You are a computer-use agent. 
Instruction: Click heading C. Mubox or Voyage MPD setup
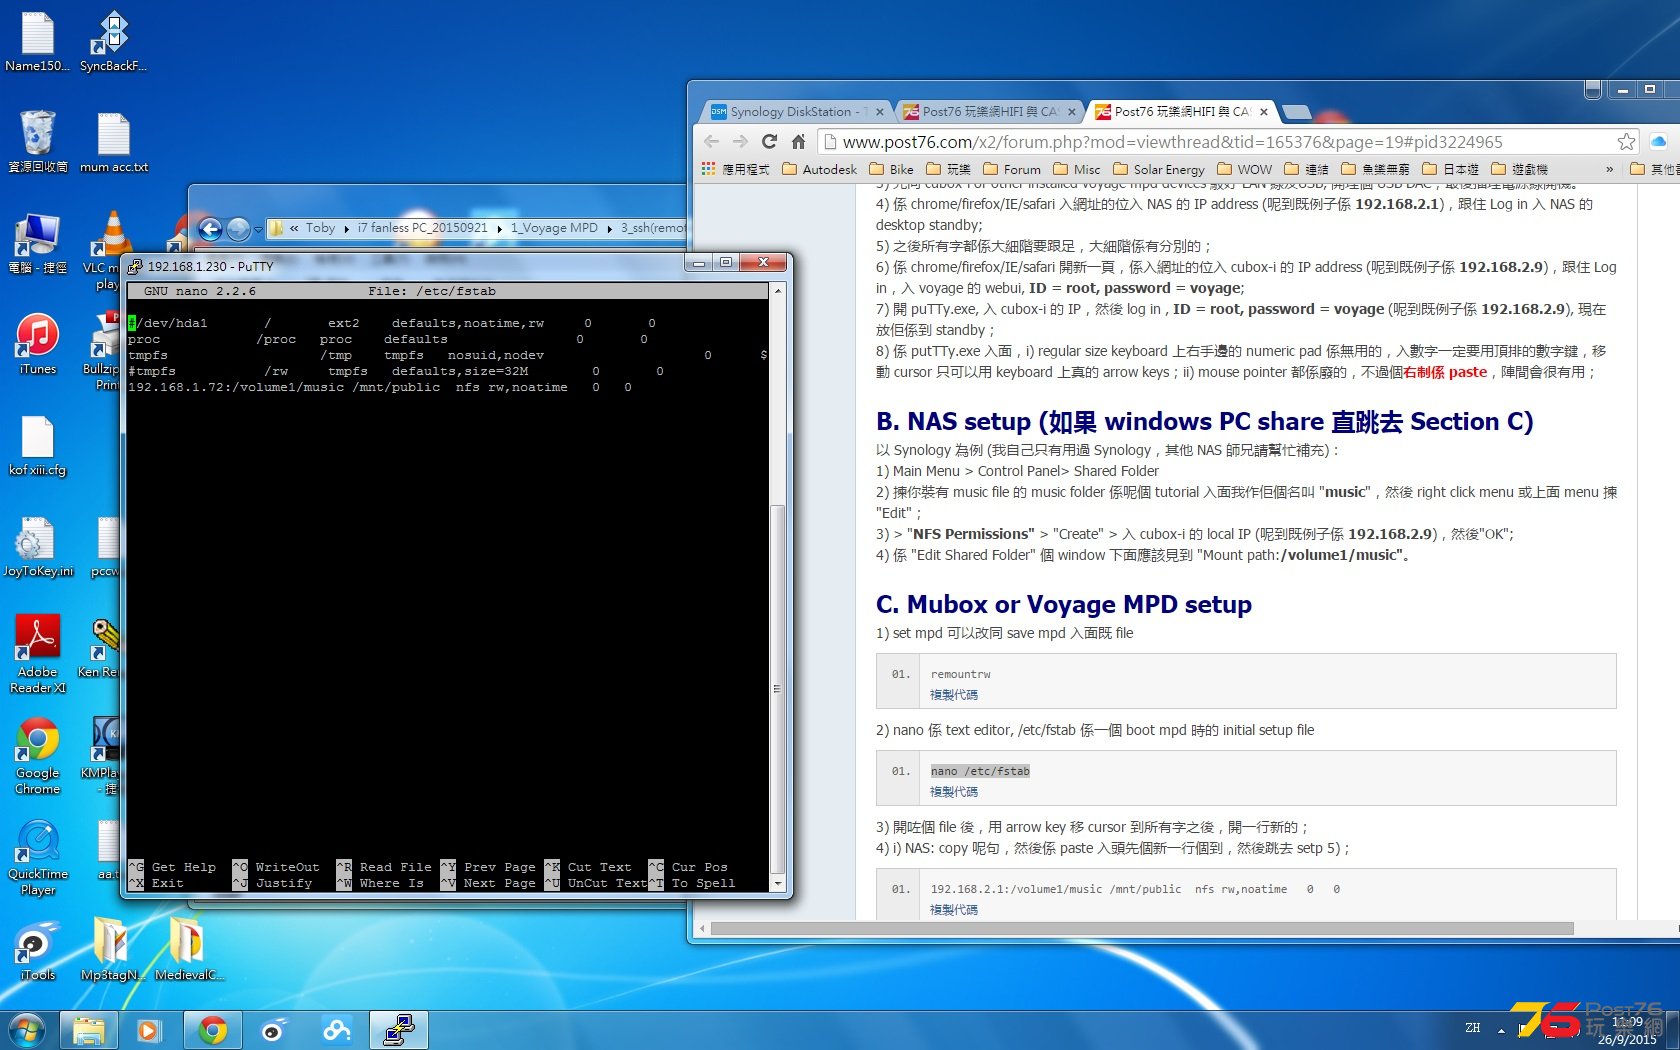coord(1063,604)
